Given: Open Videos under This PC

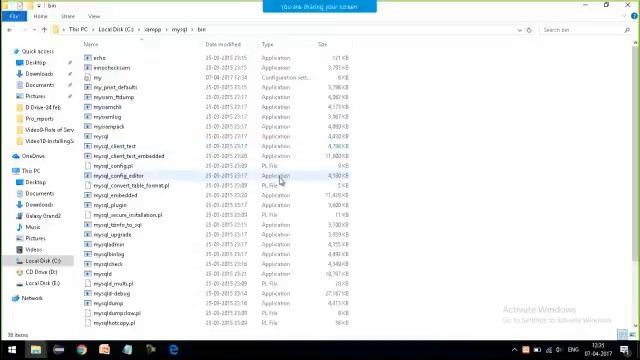Looking at the screenshot, I should point(33,250).
